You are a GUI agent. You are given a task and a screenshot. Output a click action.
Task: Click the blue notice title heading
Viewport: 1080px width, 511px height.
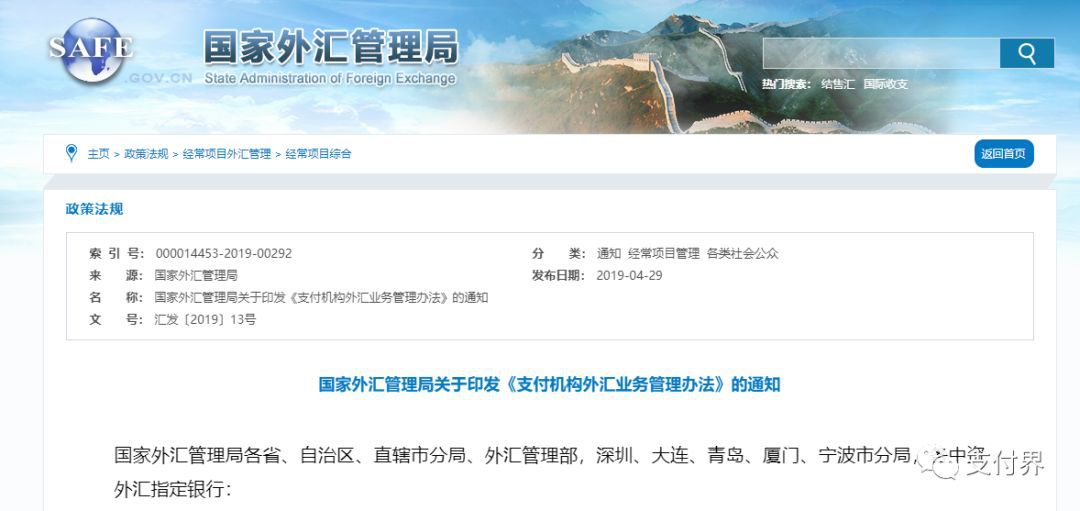pyautogui.click(x=549, y=384)
